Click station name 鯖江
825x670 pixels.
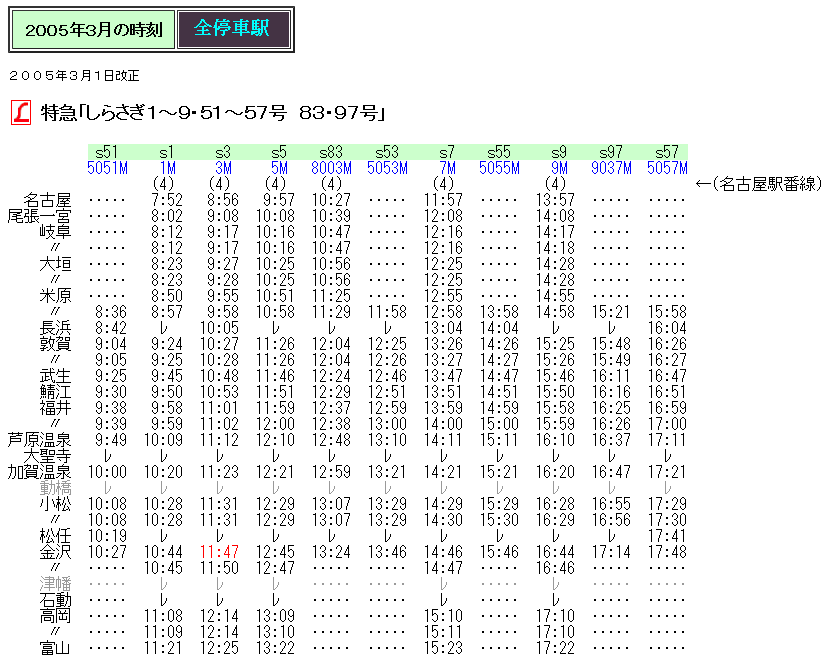[55, 392]
